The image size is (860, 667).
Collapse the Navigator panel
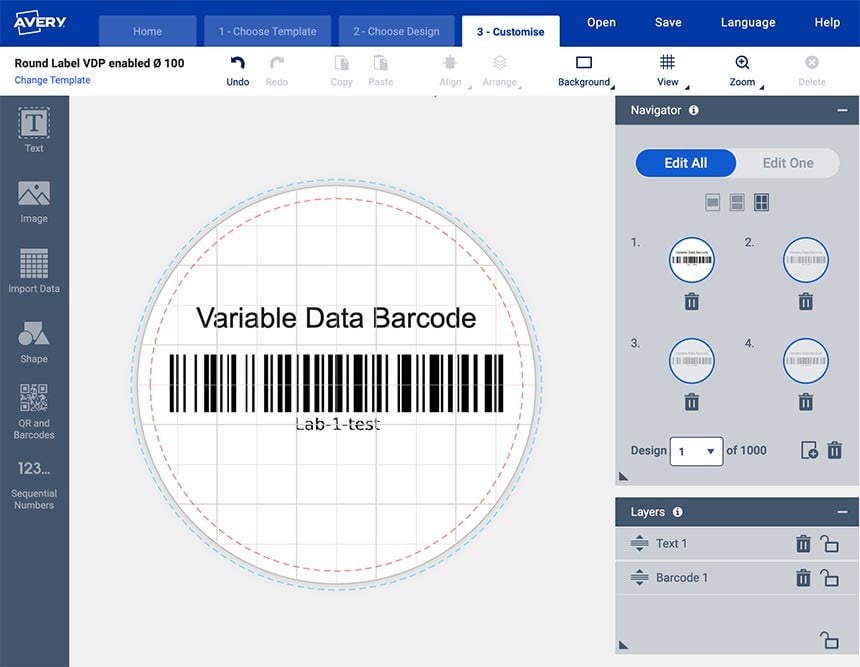tap(842, 110)
